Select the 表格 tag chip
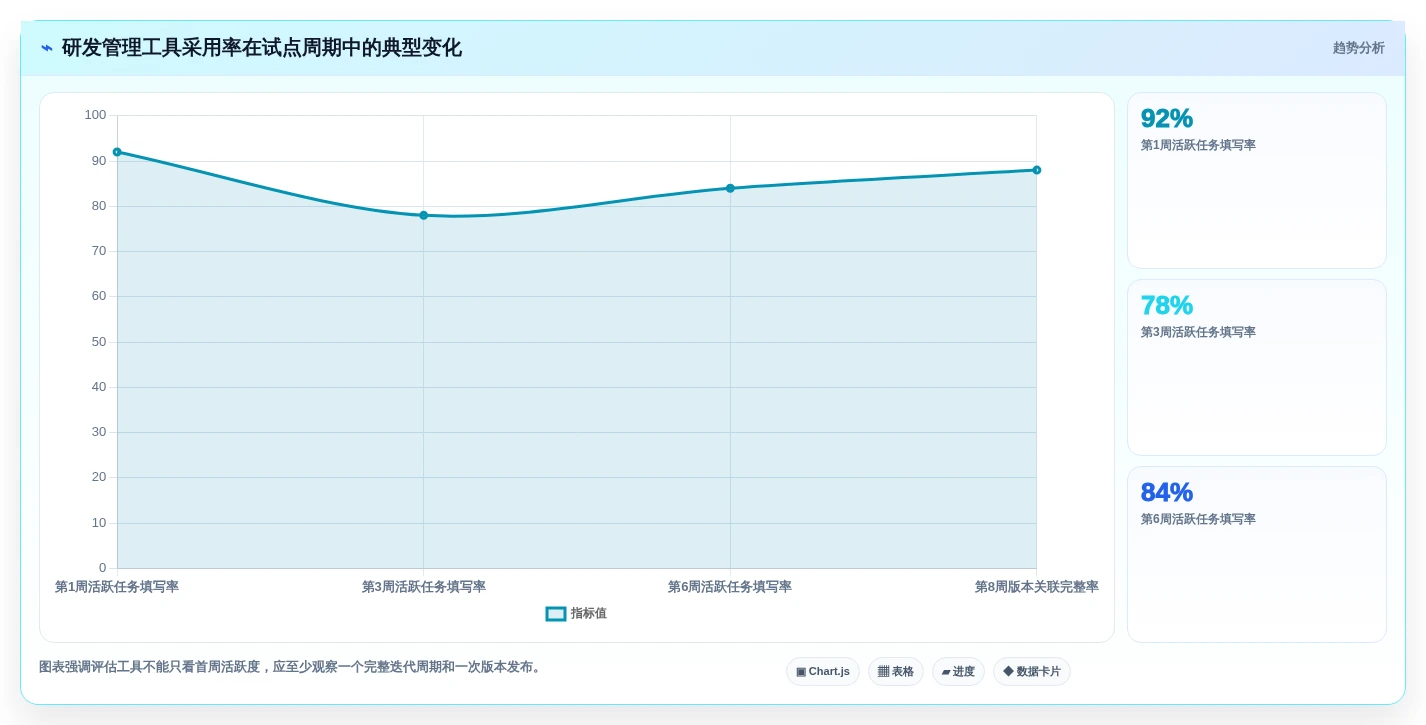Screen dimensions: 1426x725 [896, 672]
